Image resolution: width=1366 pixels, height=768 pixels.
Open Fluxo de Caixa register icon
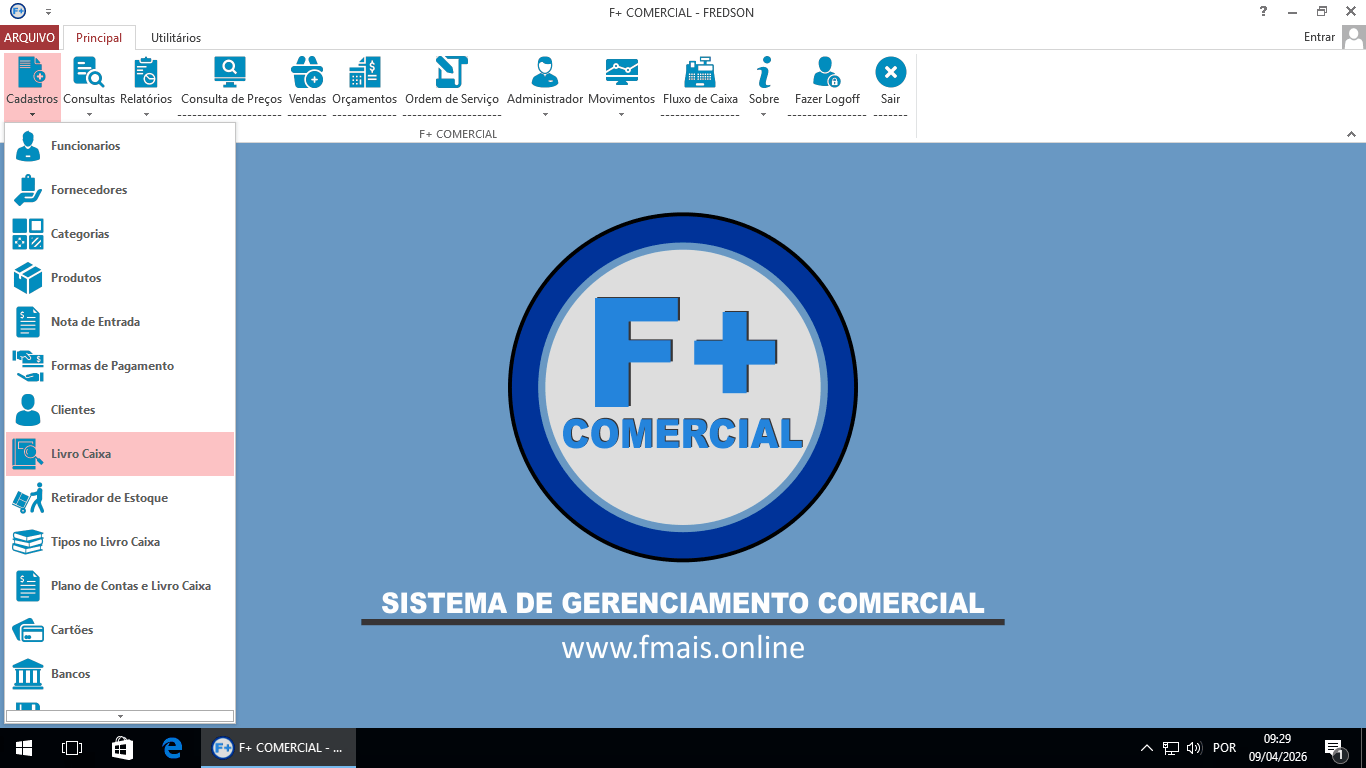point(700,73)
